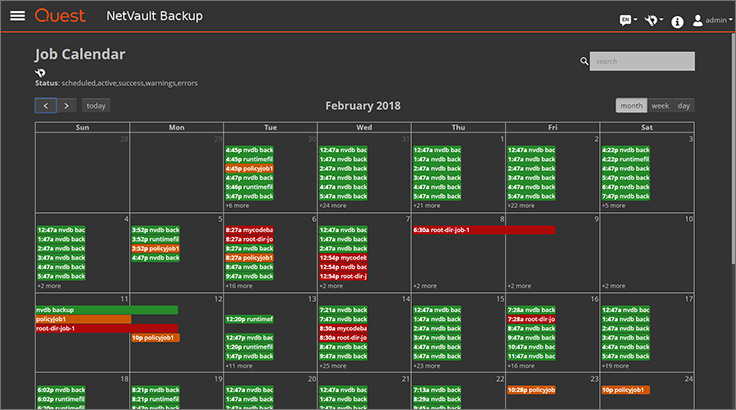The image size is (736, 410).
Task: Click the Quest logo
Action: tap(60, 15)
